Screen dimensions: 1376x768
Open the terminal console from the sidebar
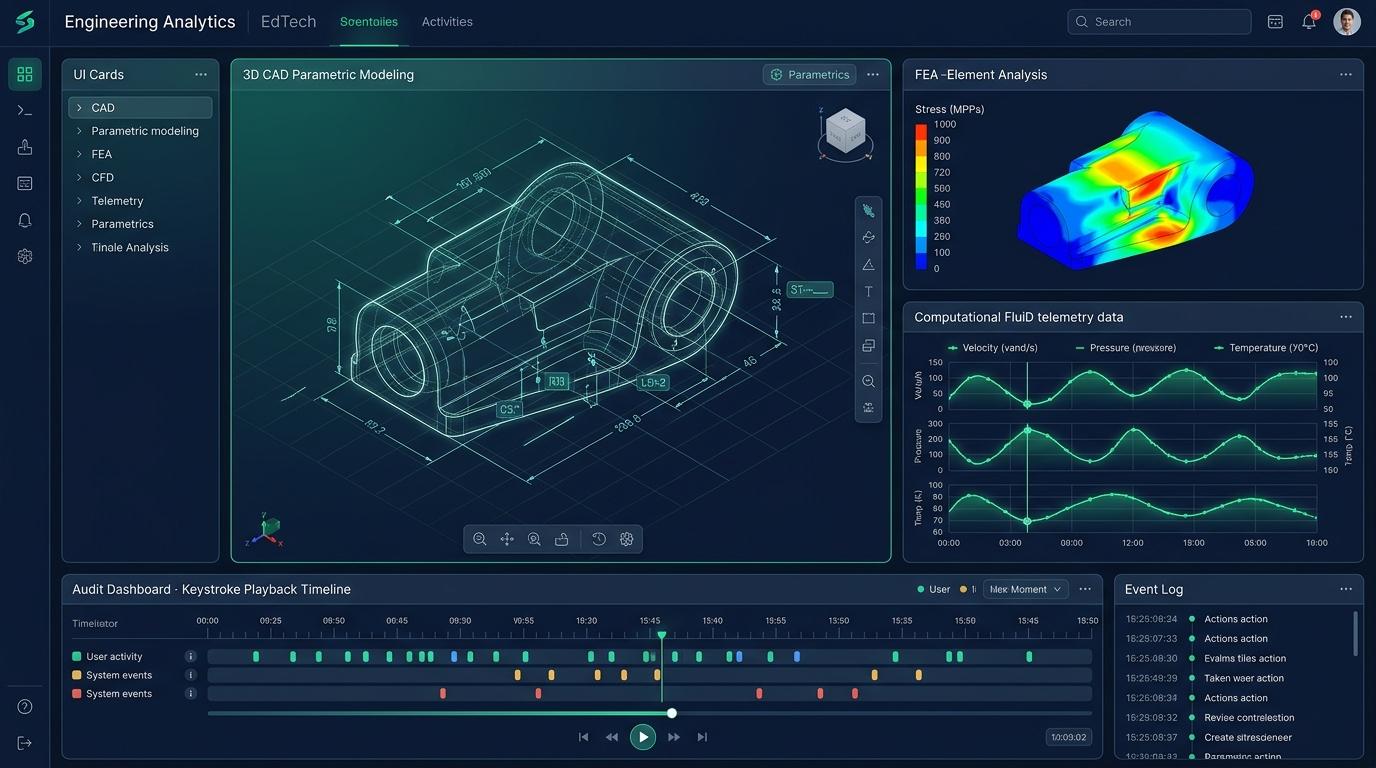coord(25,111)
